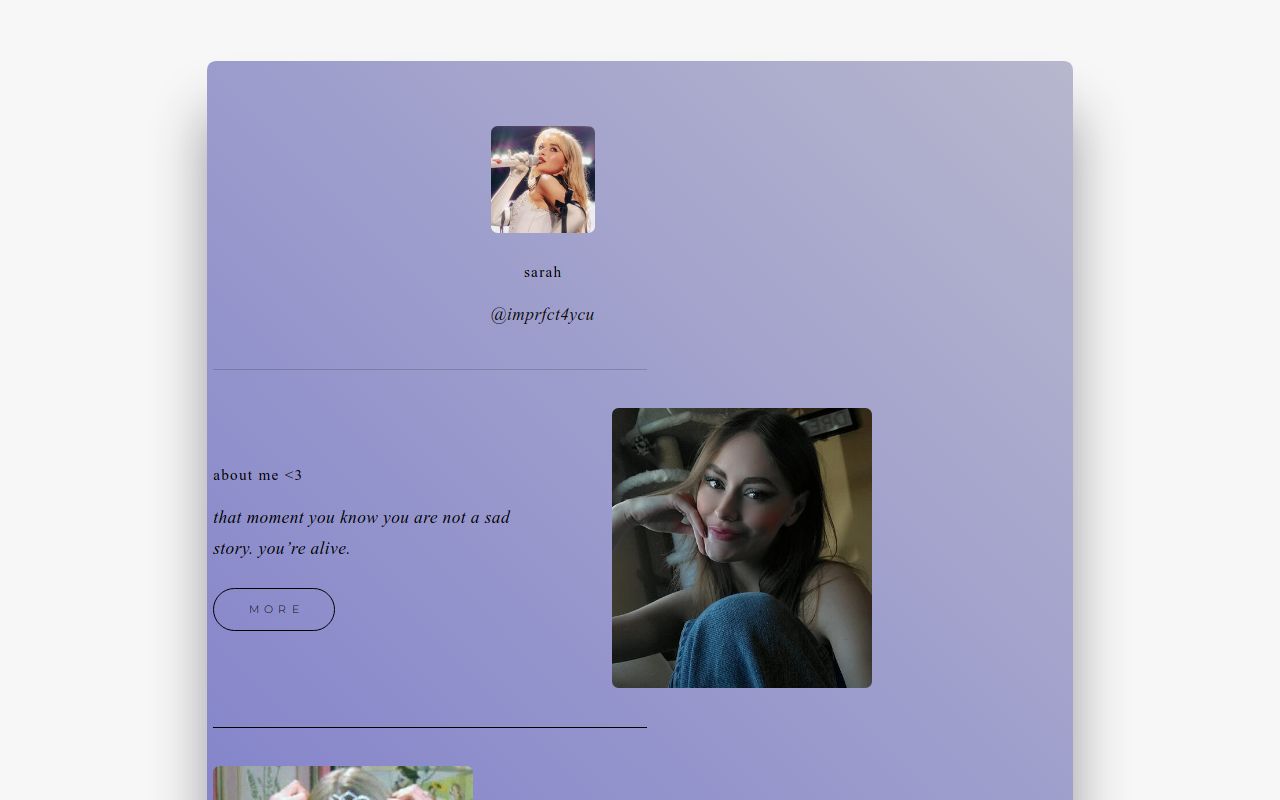Open the @imprfct4ycu handle link
The height and width of the screenshot is (800, 1280).
click(x=542, y=315)
